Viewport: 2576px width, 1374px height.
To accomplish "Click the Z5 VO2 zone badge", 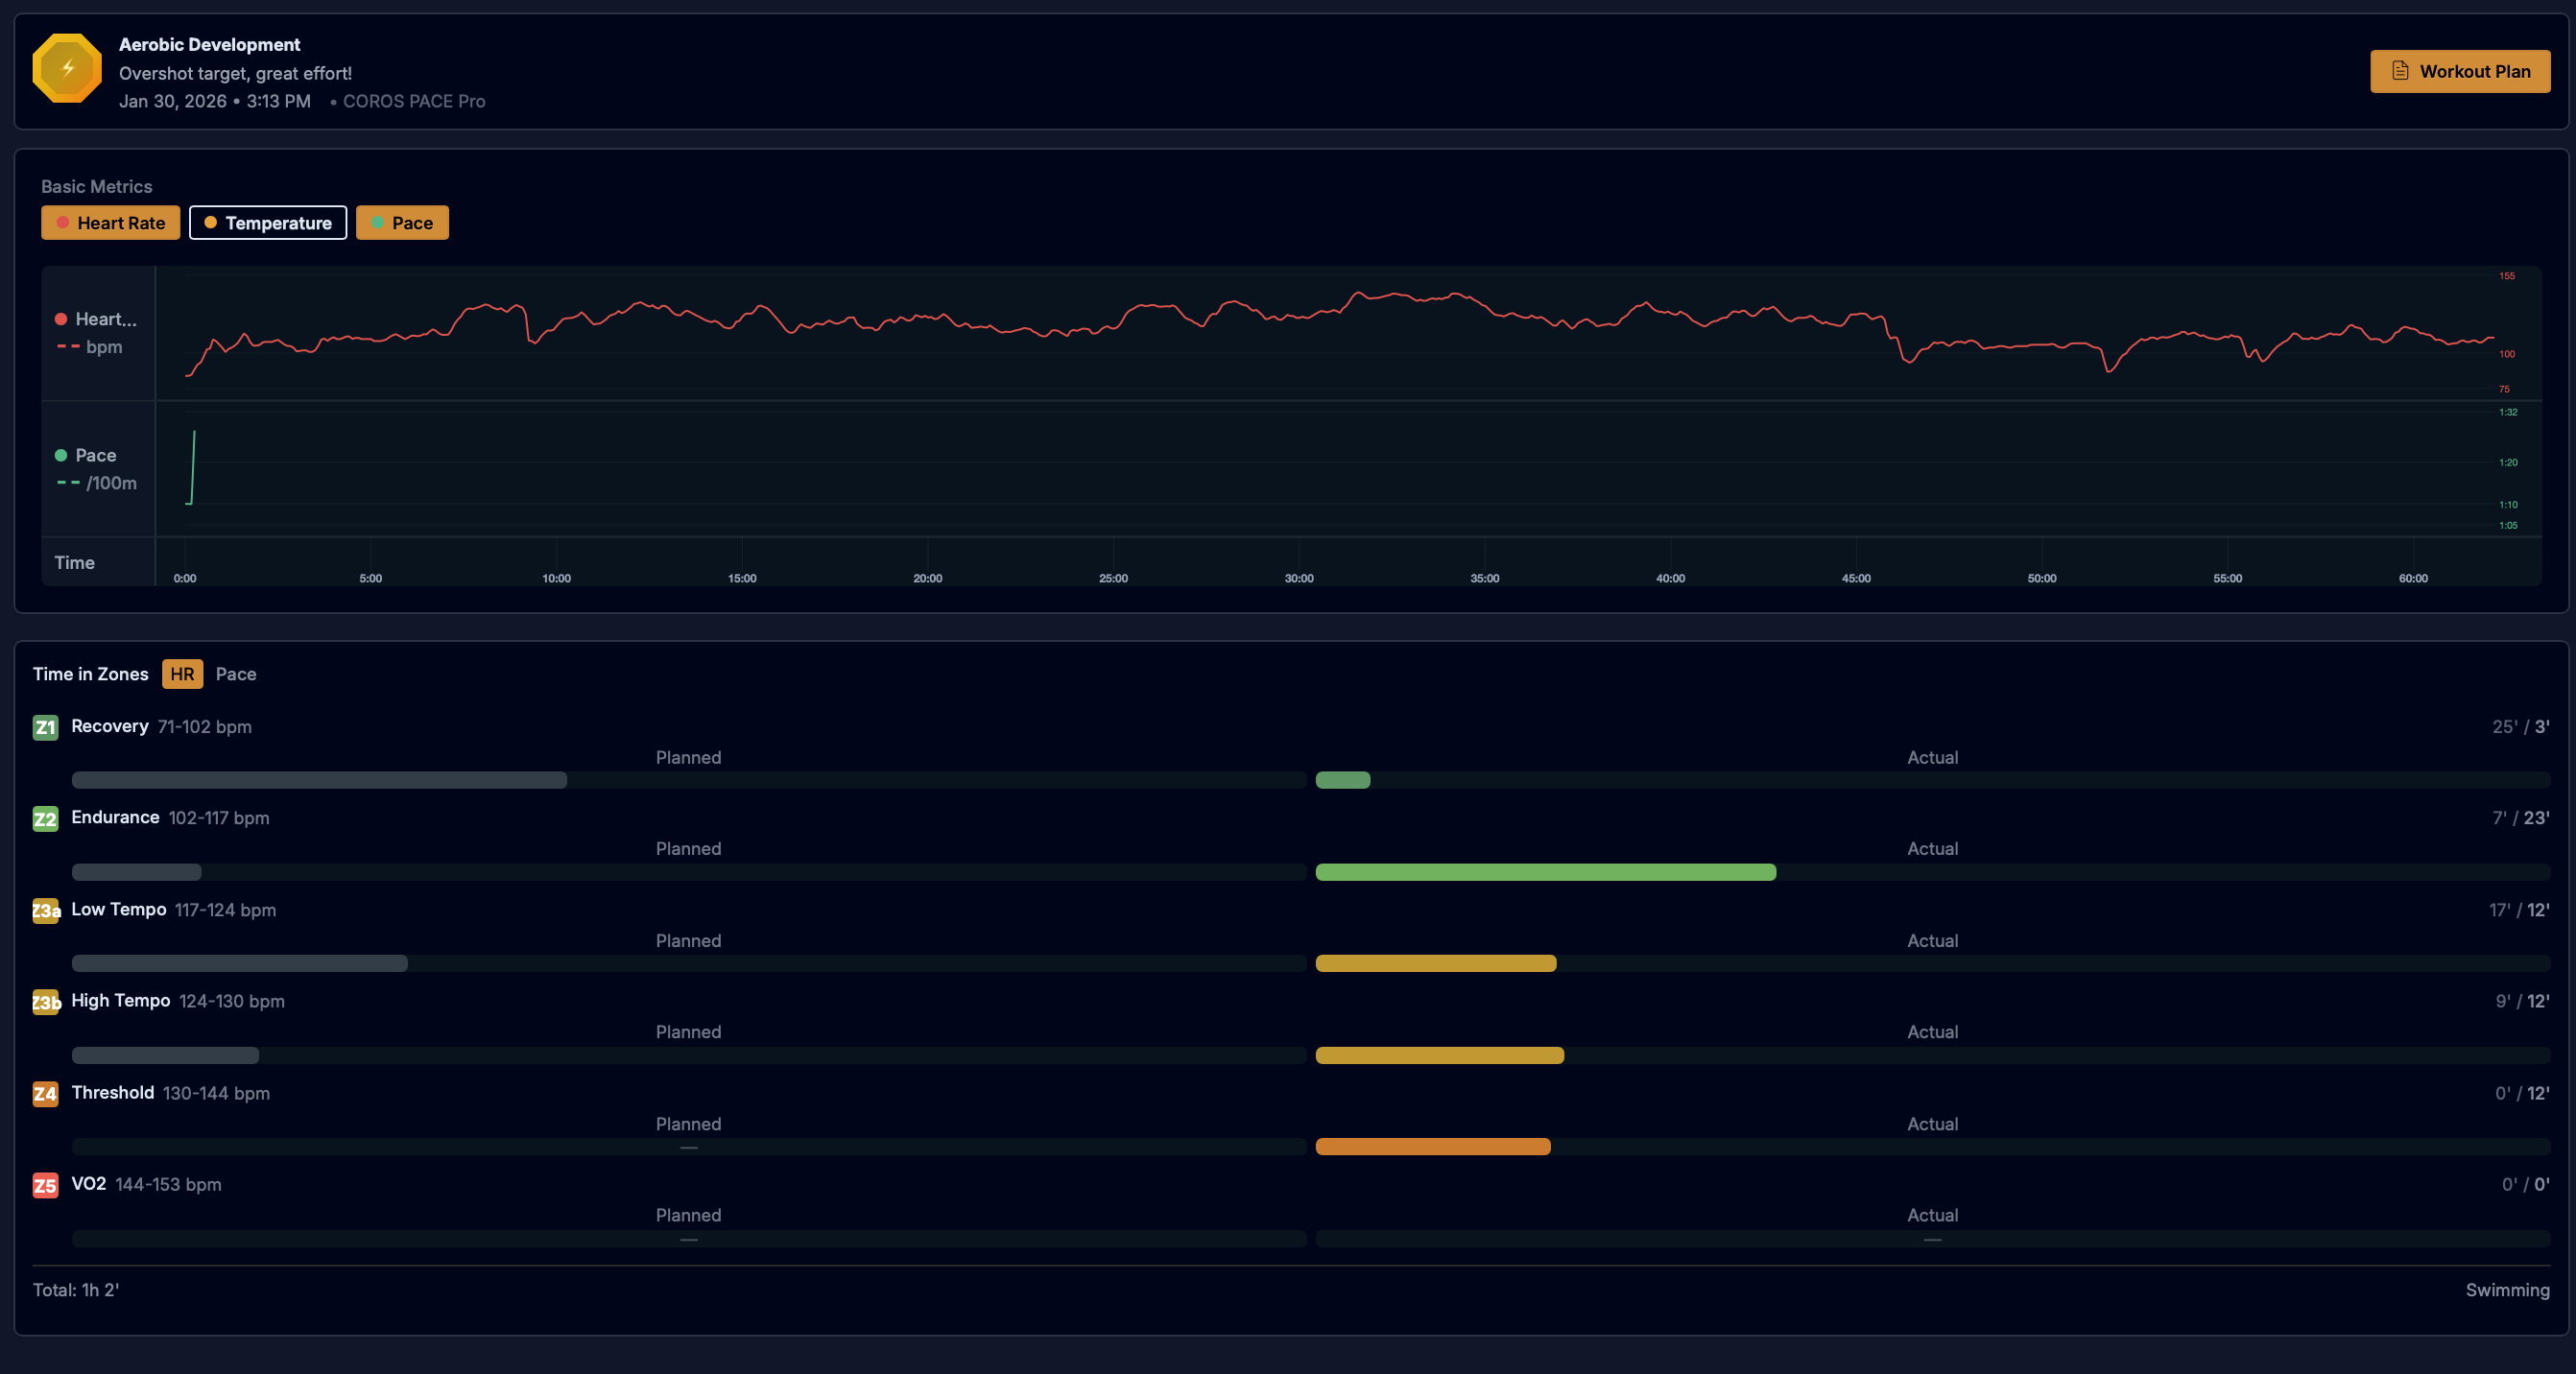I will pyautogui.click(x=45, y=1185).
